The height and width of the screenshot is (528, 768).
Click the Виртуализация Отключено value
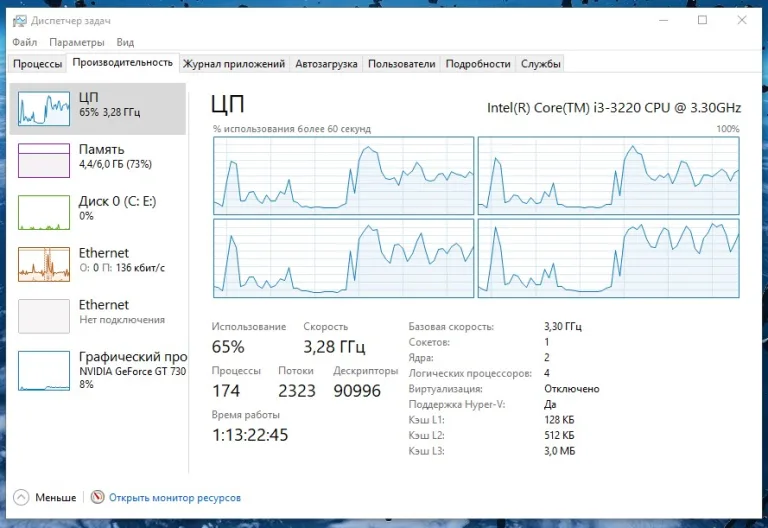tap(572, 389)
